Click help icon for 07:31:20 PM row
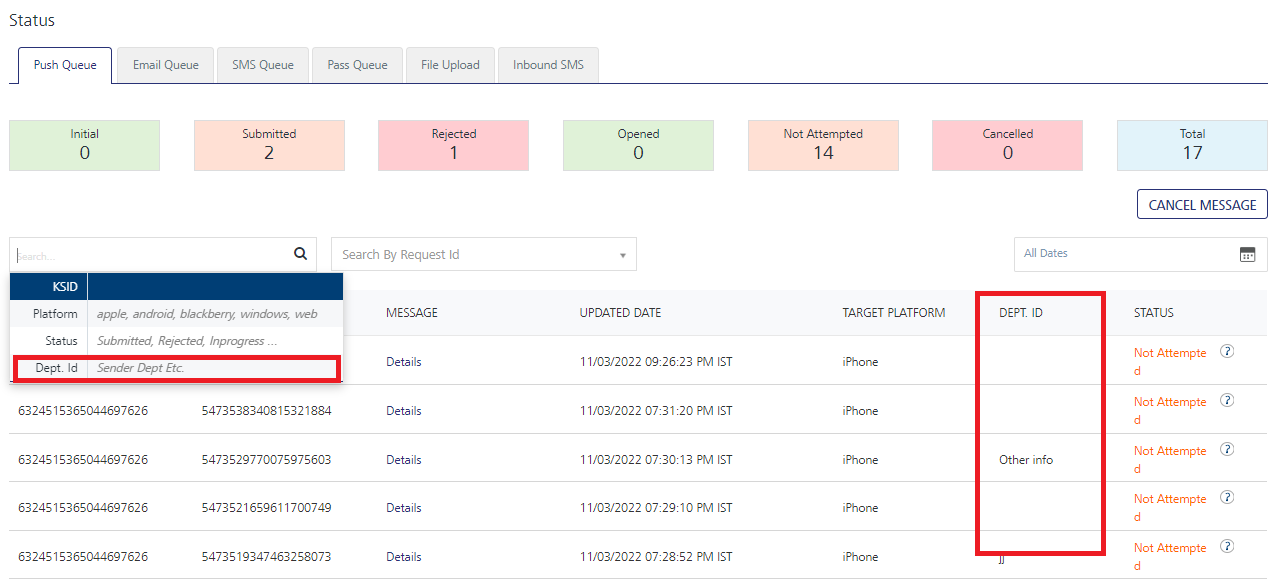Screen dimensions: 1279x583 (x=1227, y=400)
